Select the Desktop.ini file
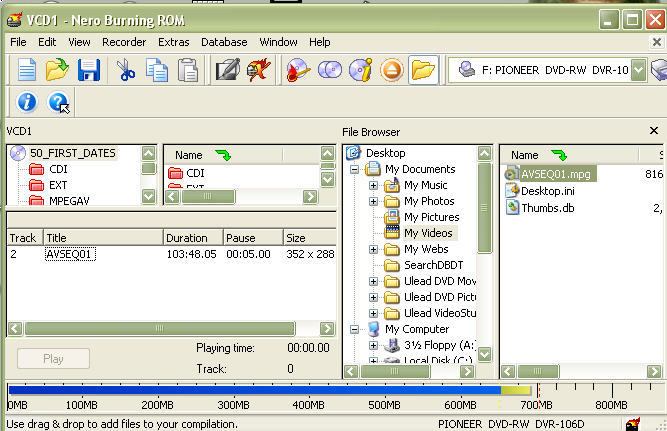Screen dimensions: 667x431 click(x=548, y=191)
